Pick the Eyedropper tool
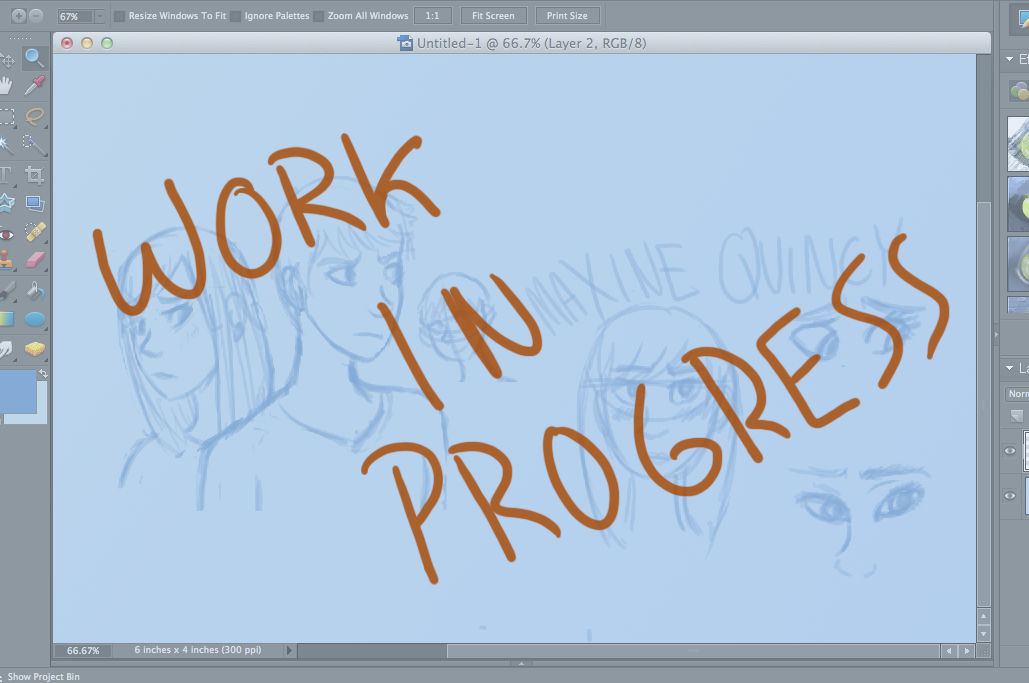 (34, 85)
